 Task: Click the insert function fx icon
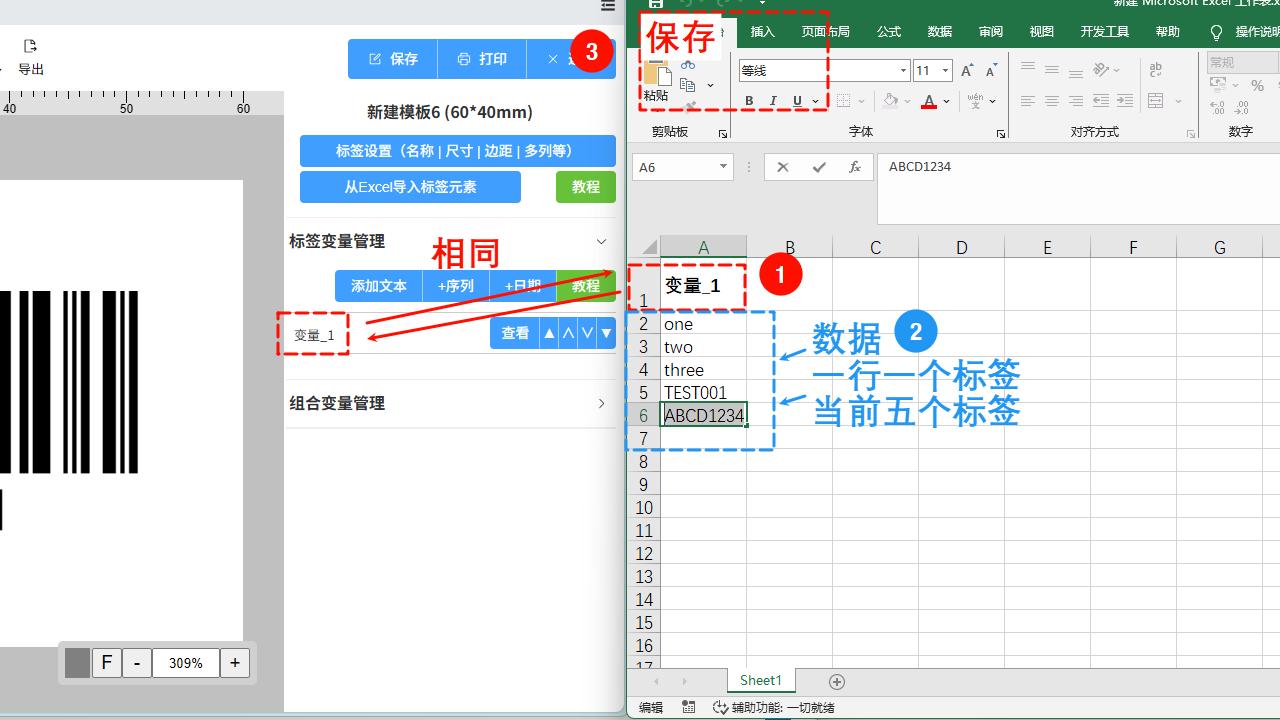855,167
